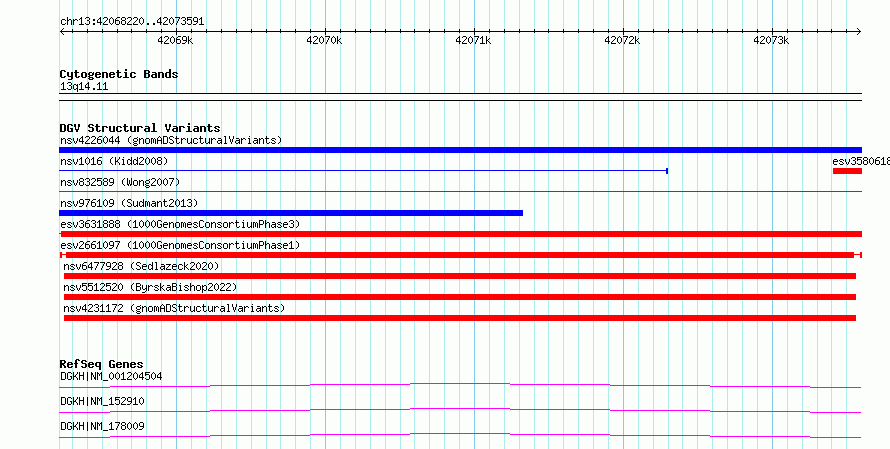Click the 13q14.11 band label
Screen dimensions: 890x449
[84, 87]
